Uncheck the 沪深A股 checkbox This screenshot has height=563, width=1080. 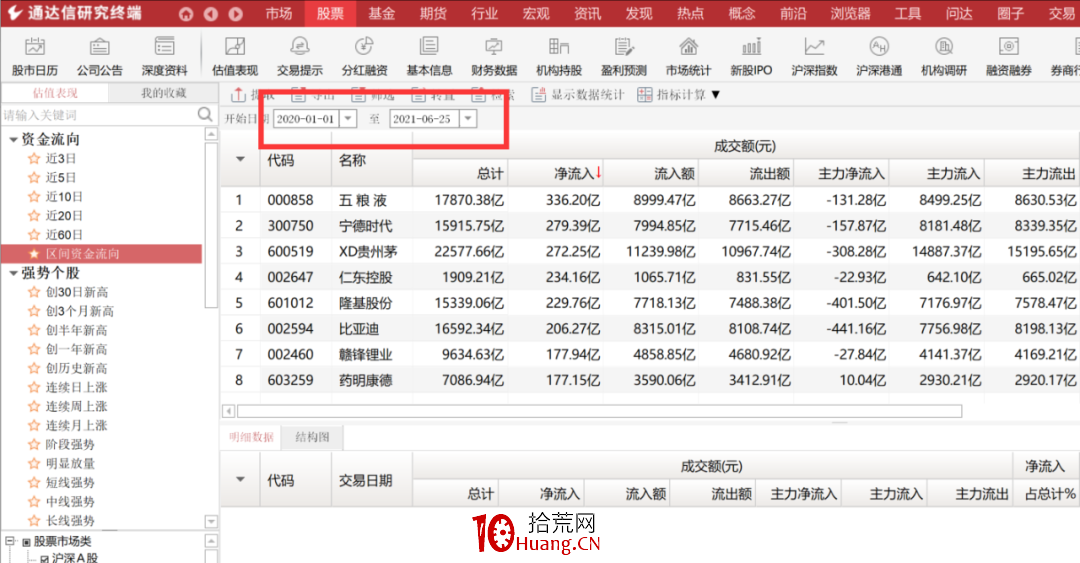tap(44, 559)
